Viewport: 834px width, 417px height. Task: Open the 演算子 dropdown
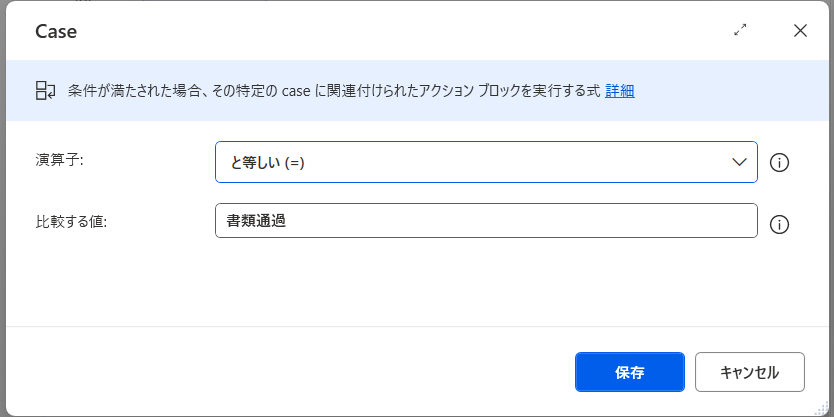point(485,162)
